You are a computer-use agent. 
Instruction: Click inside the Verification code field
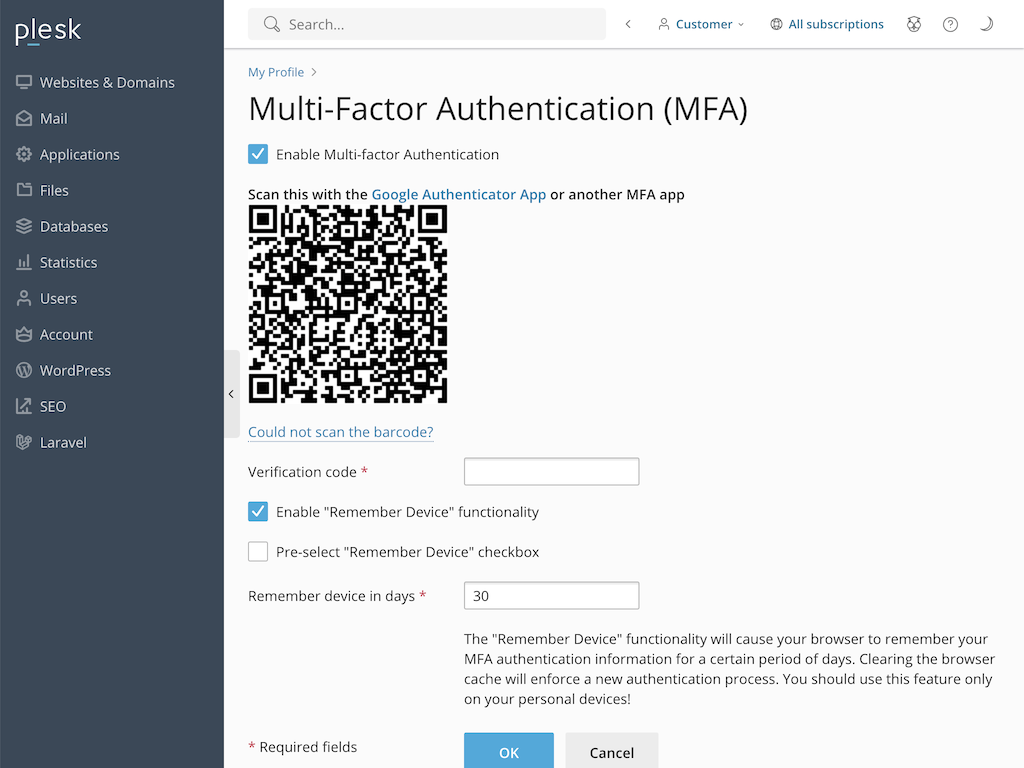(x=551, y=471)
